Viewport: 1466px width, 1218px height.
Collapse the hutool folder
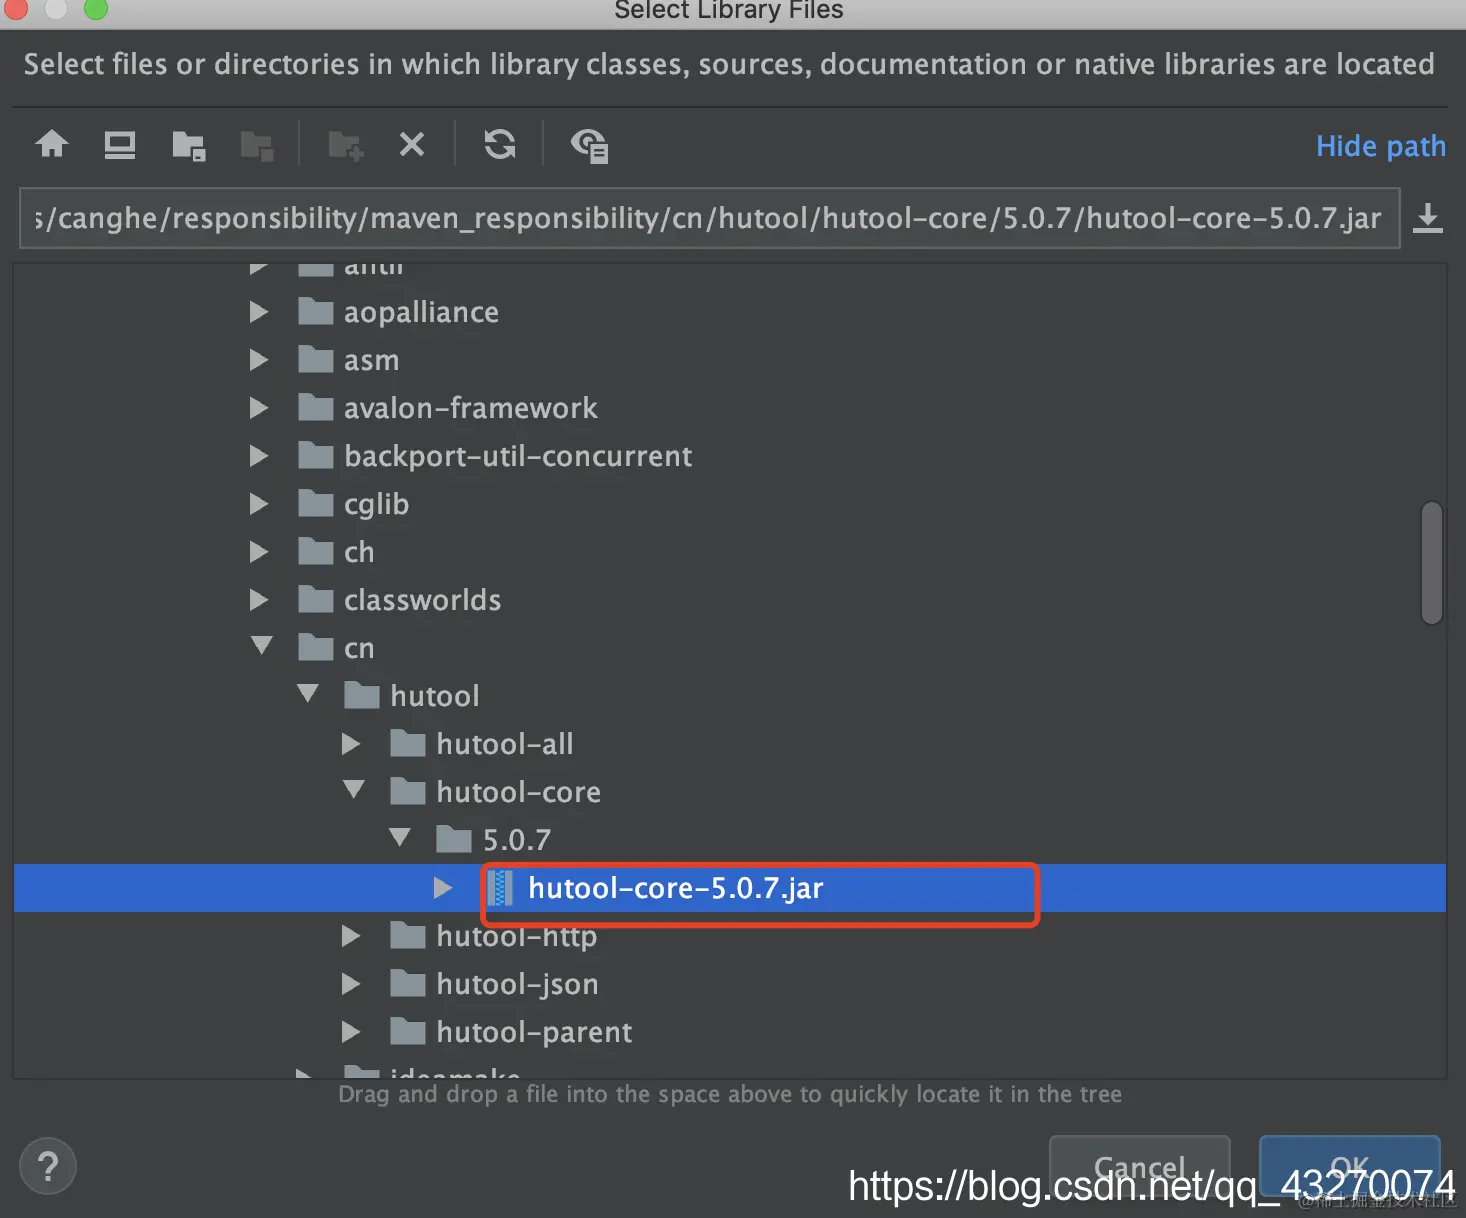[308, 694]
